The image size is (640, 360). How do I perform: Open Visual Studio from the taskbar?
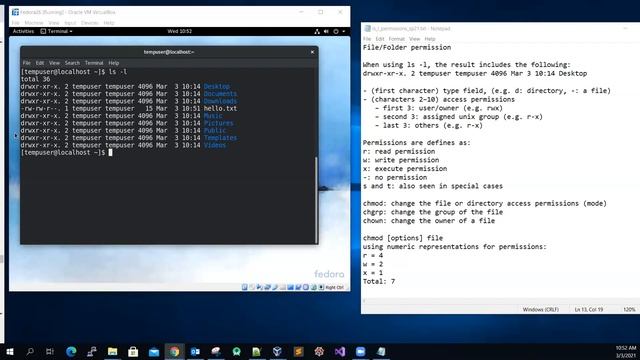coord(340,351)
